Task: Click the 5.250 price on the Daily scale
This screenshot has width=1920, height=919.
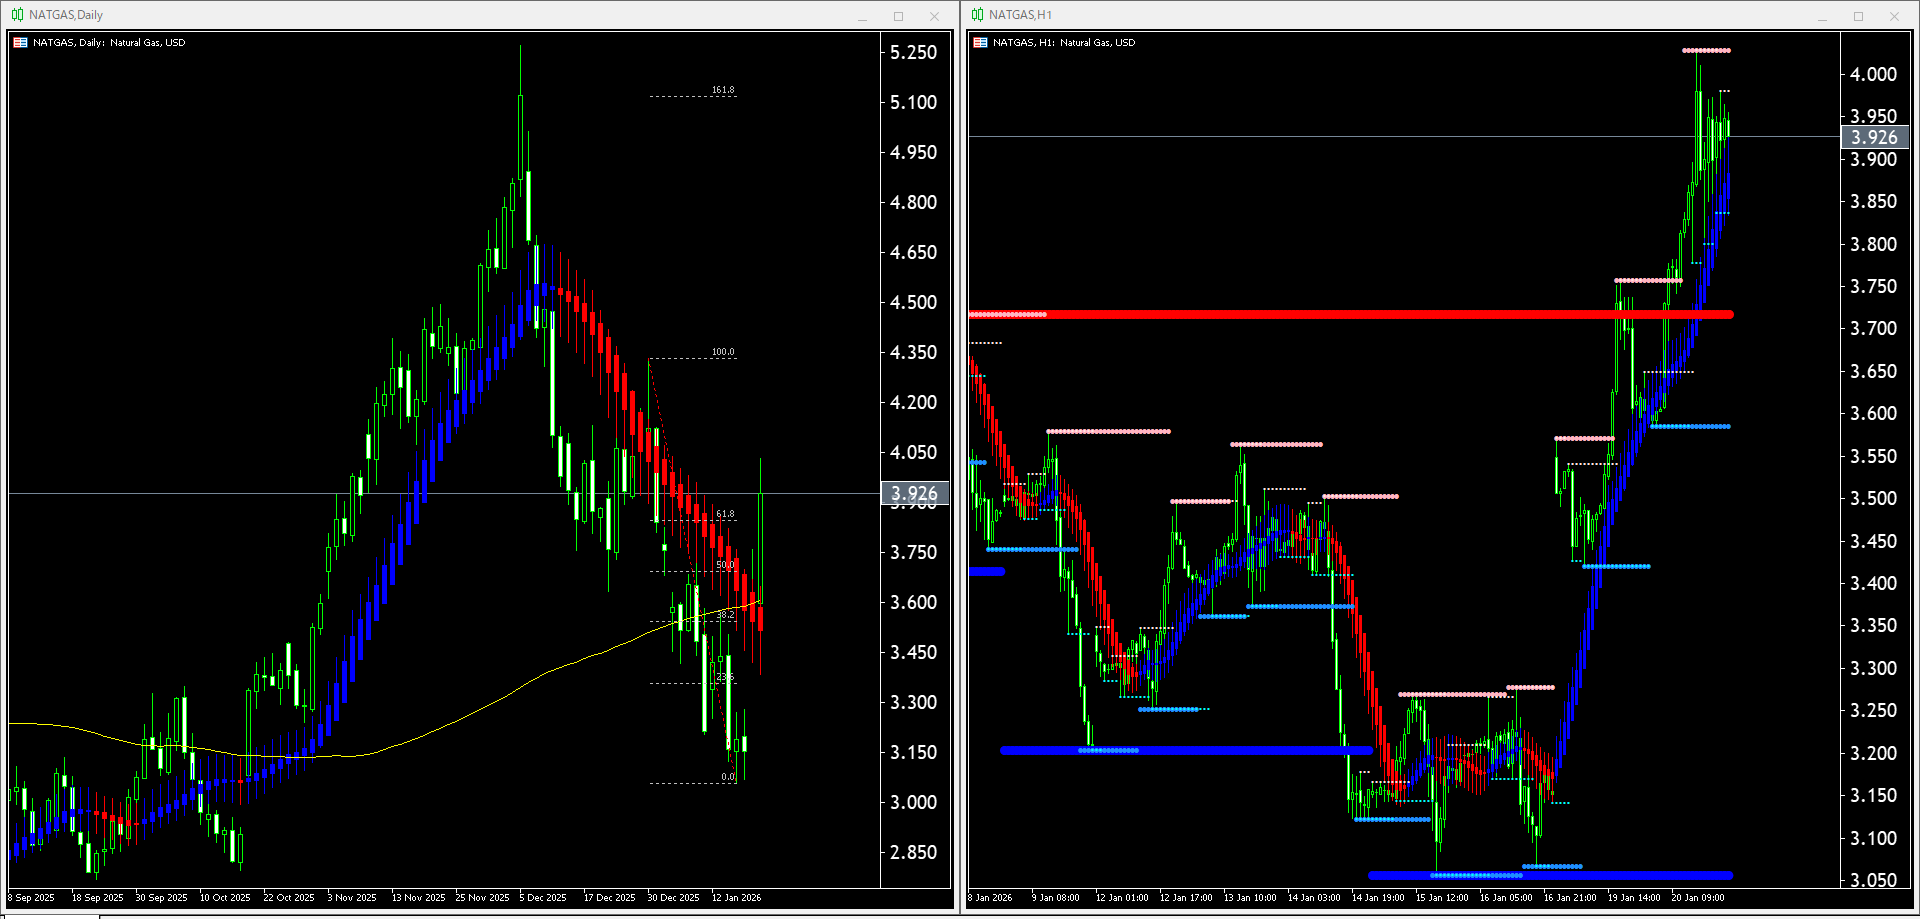Action: click(x=914, y=52)
